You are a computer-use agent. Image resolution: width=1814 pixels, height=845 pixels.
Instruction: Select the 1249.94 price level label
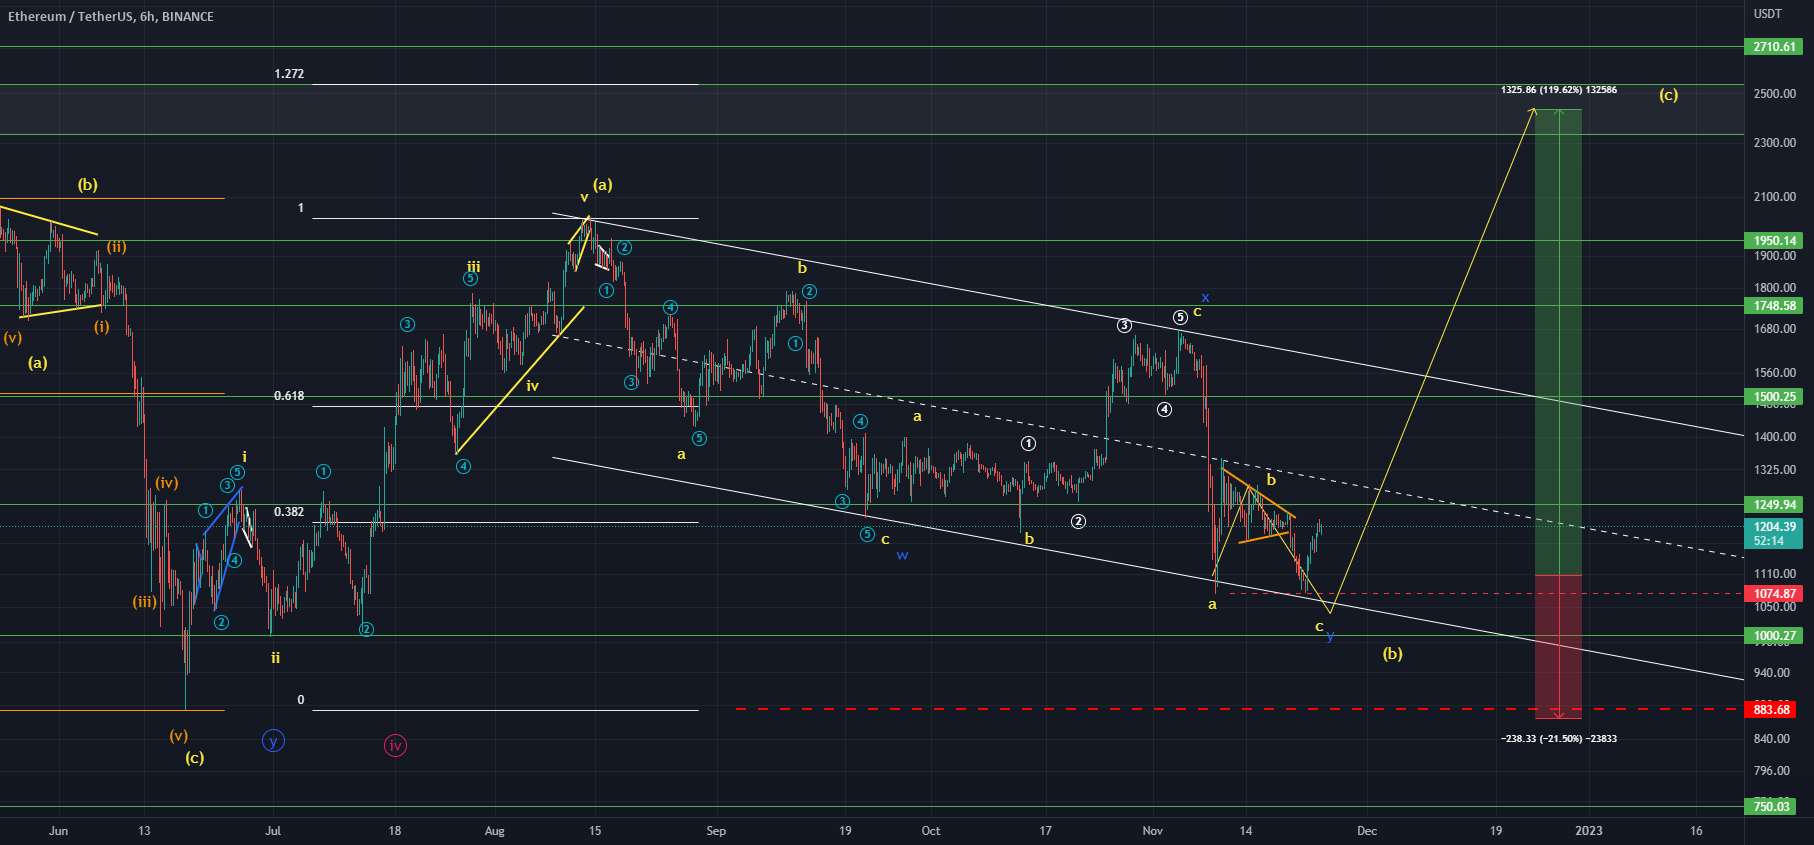click(x=1774, y=505)
